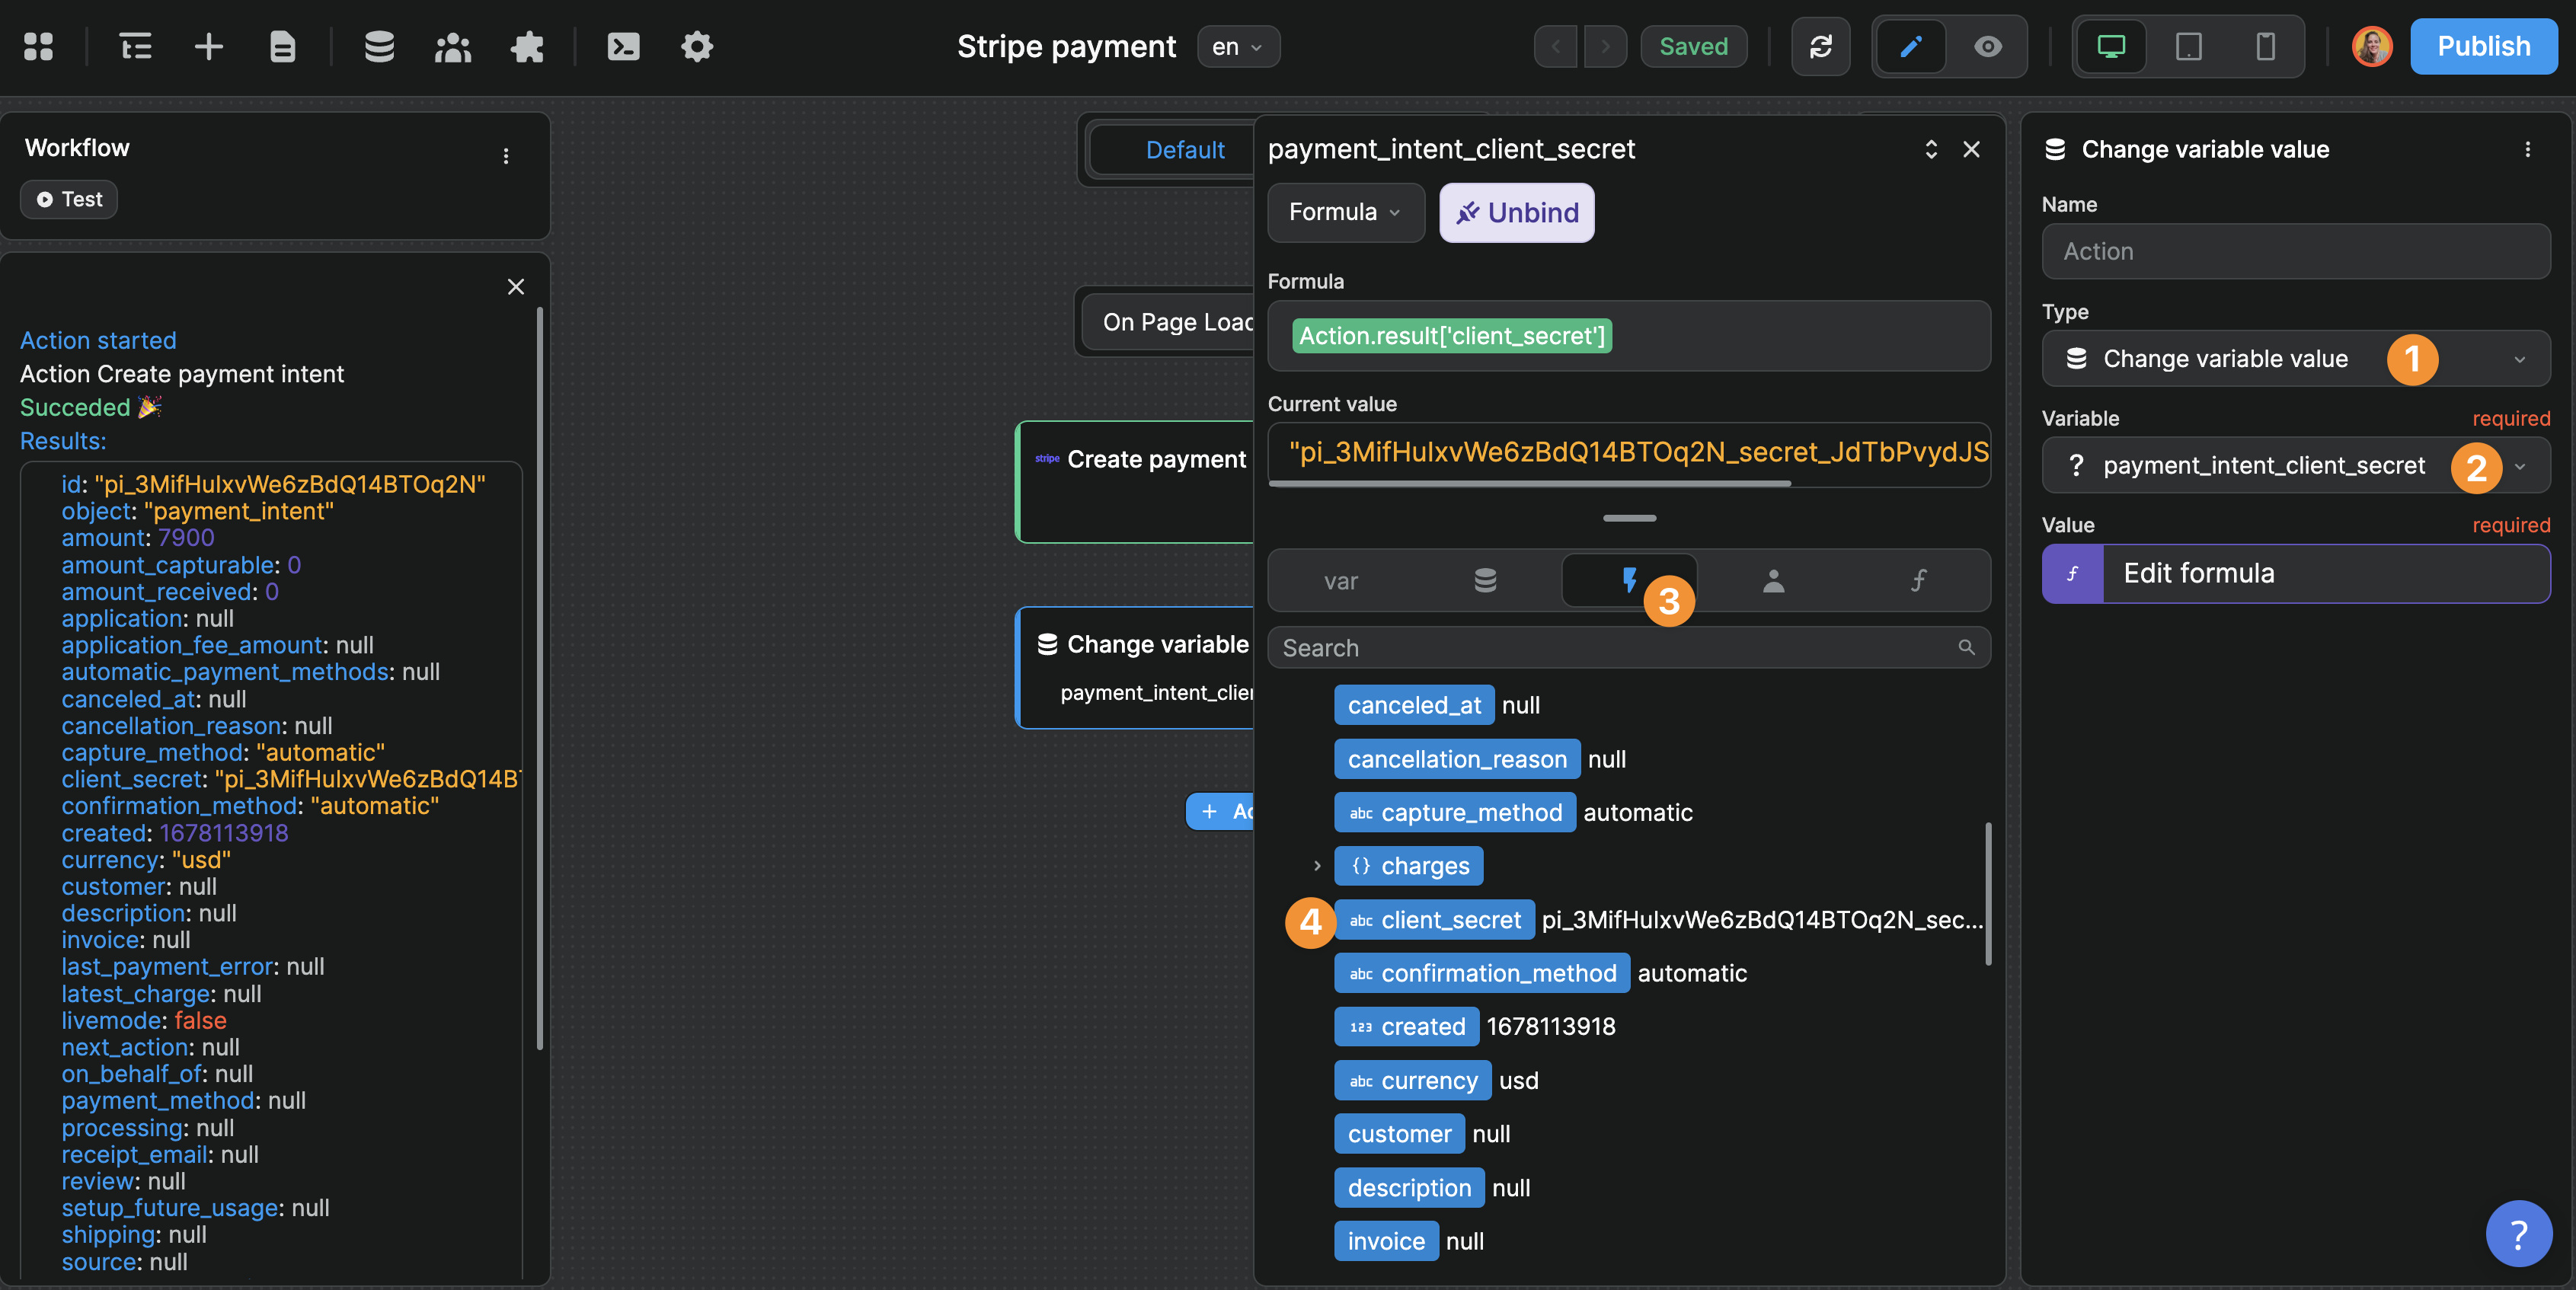
Task: Expand the charges object row
Action: (1317, 866)
